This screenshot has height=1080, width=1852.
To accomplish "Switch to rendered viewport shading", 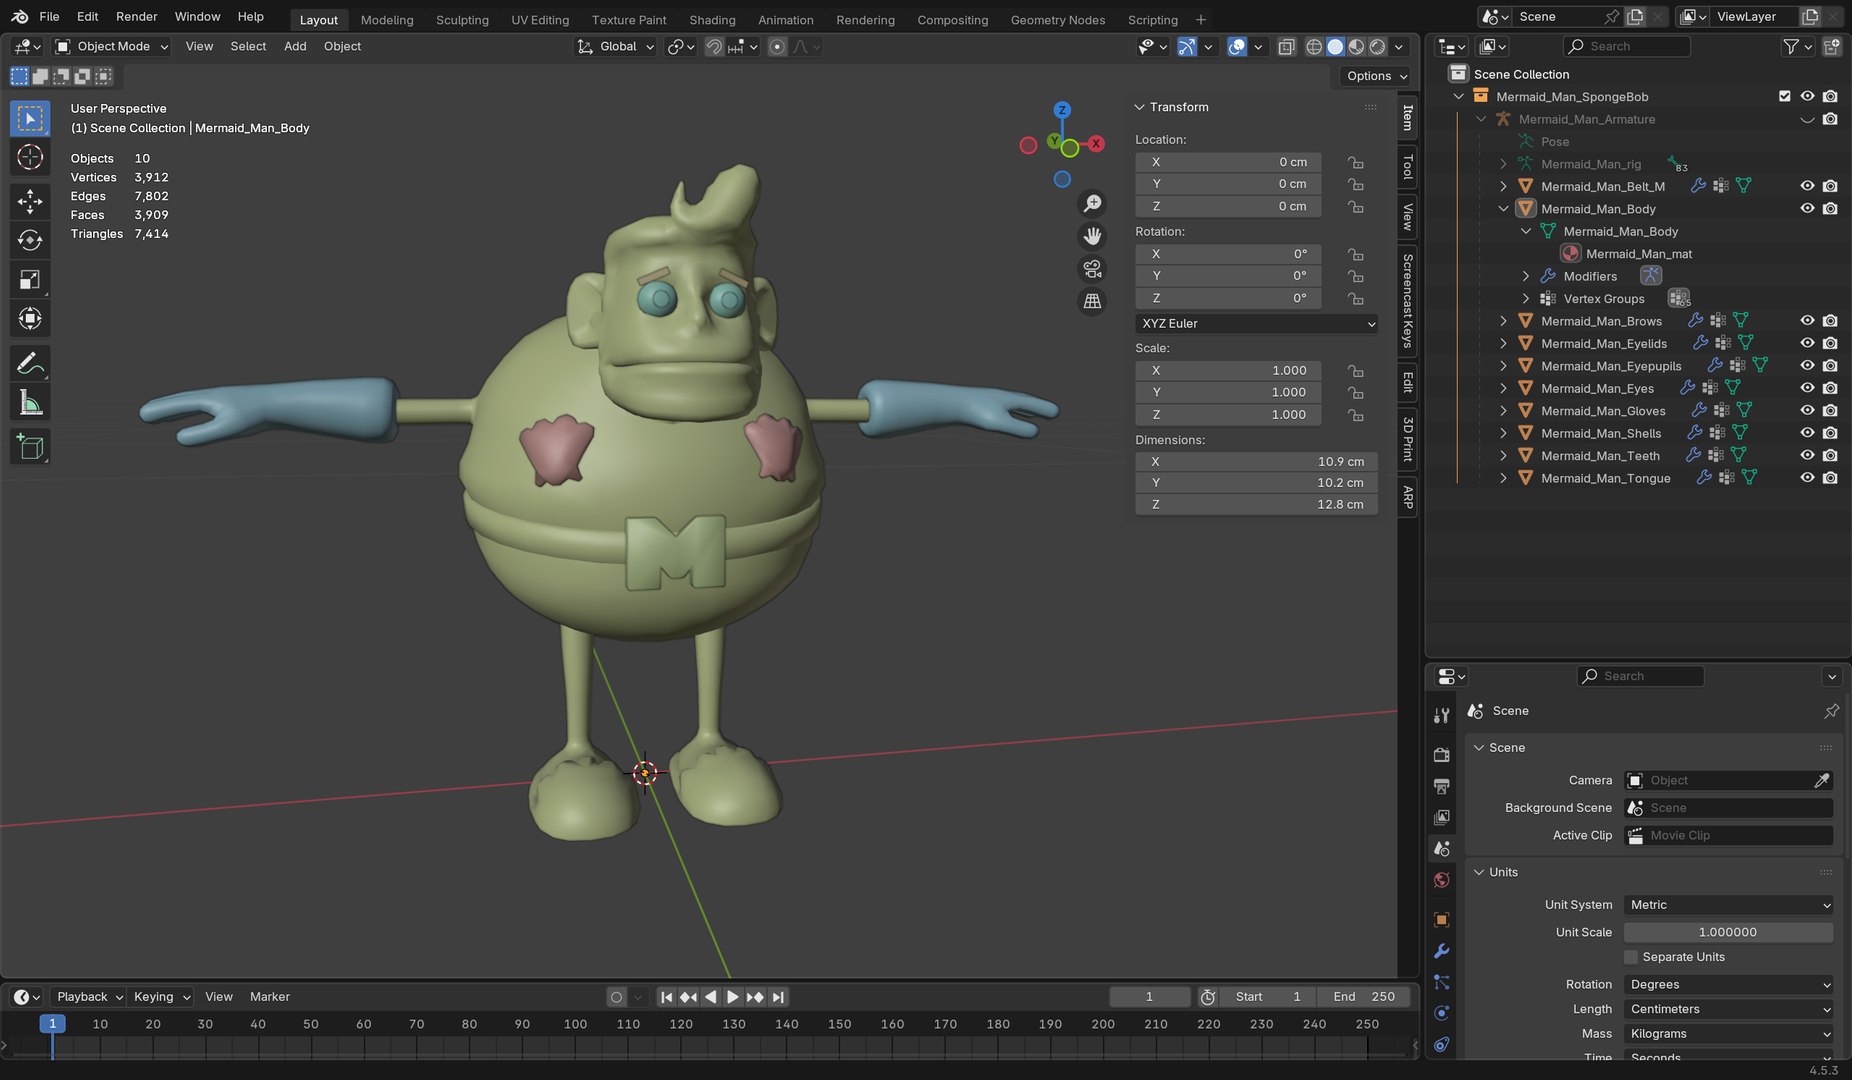I will pyautogui.click(x=1377, y=46).
